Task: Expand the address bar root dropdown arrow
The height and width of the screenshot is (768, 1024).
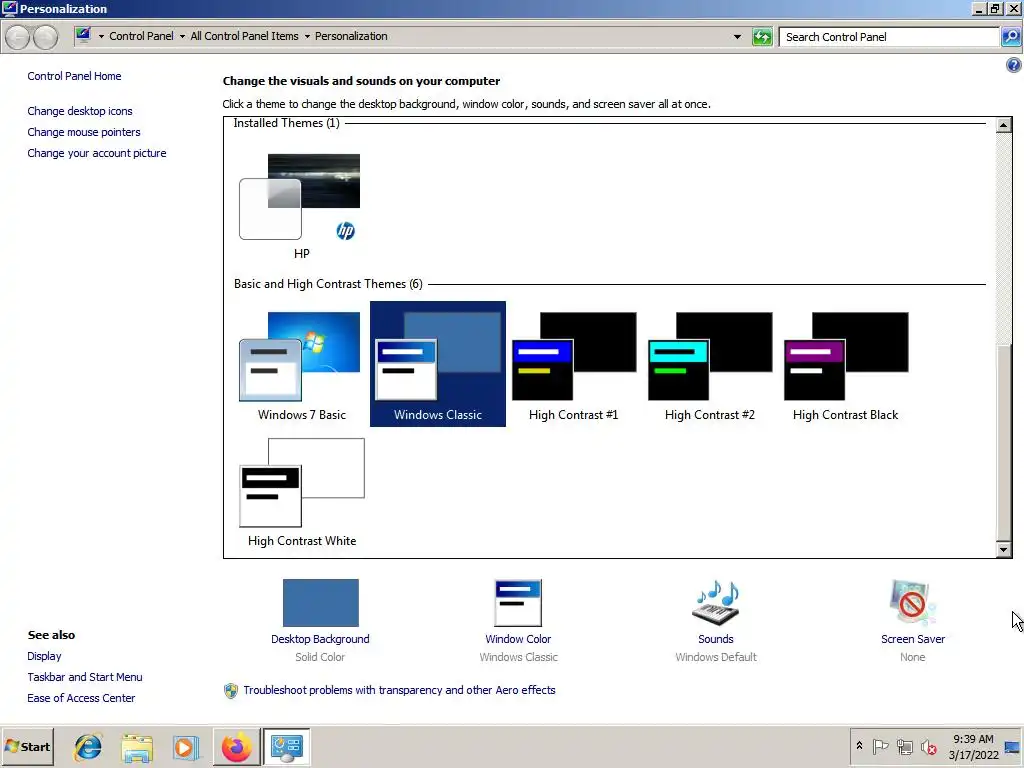Action: point(101,37)
